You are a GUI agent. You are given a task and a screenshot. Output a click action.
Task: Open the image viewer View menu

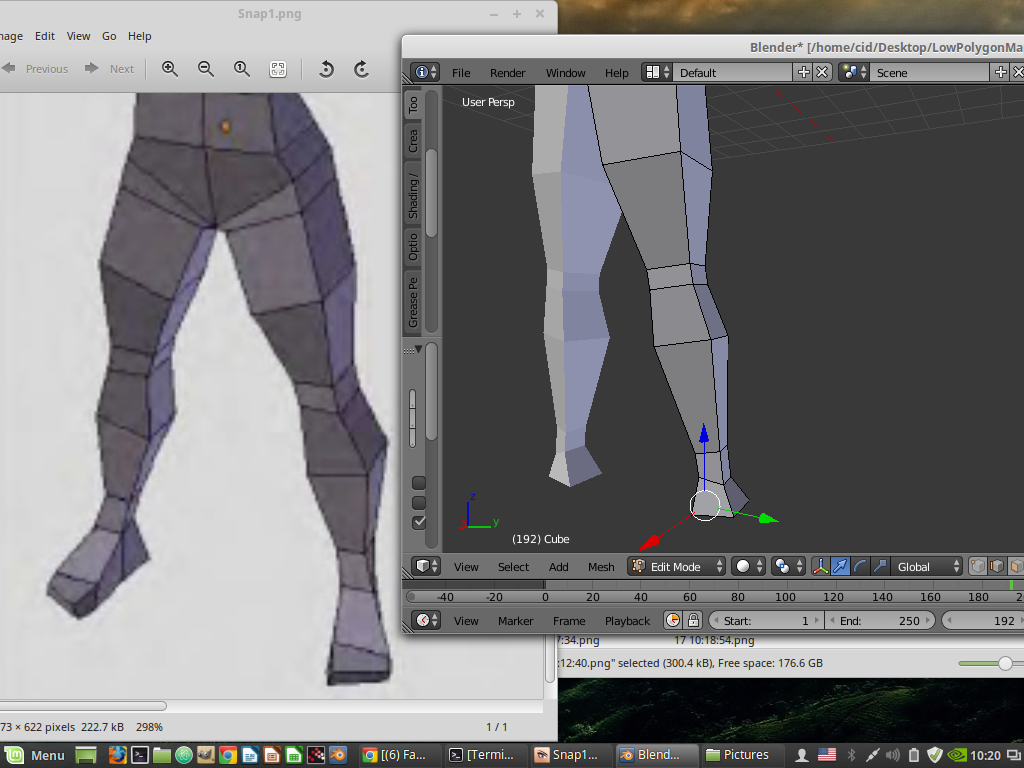pyautogui.click(x=78, y=36)
